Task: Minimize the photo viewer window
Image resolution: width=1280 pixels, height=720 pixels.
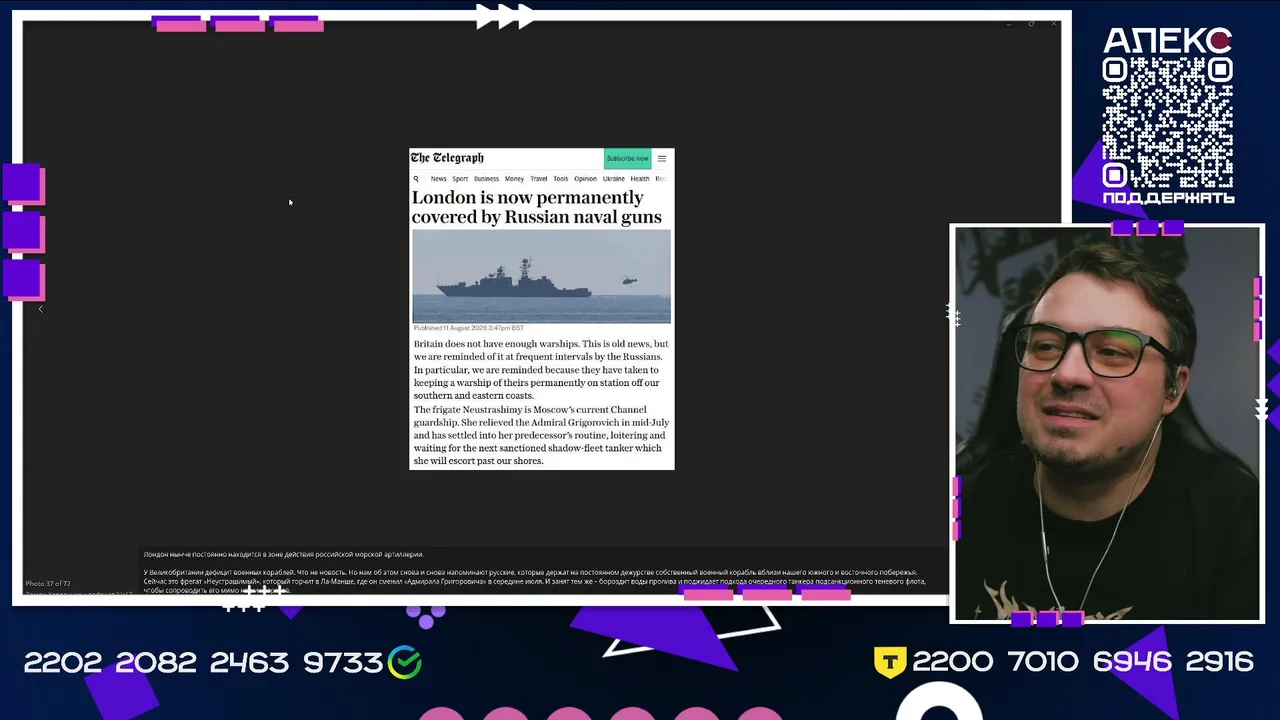Action: click(x=1008, y=23)
